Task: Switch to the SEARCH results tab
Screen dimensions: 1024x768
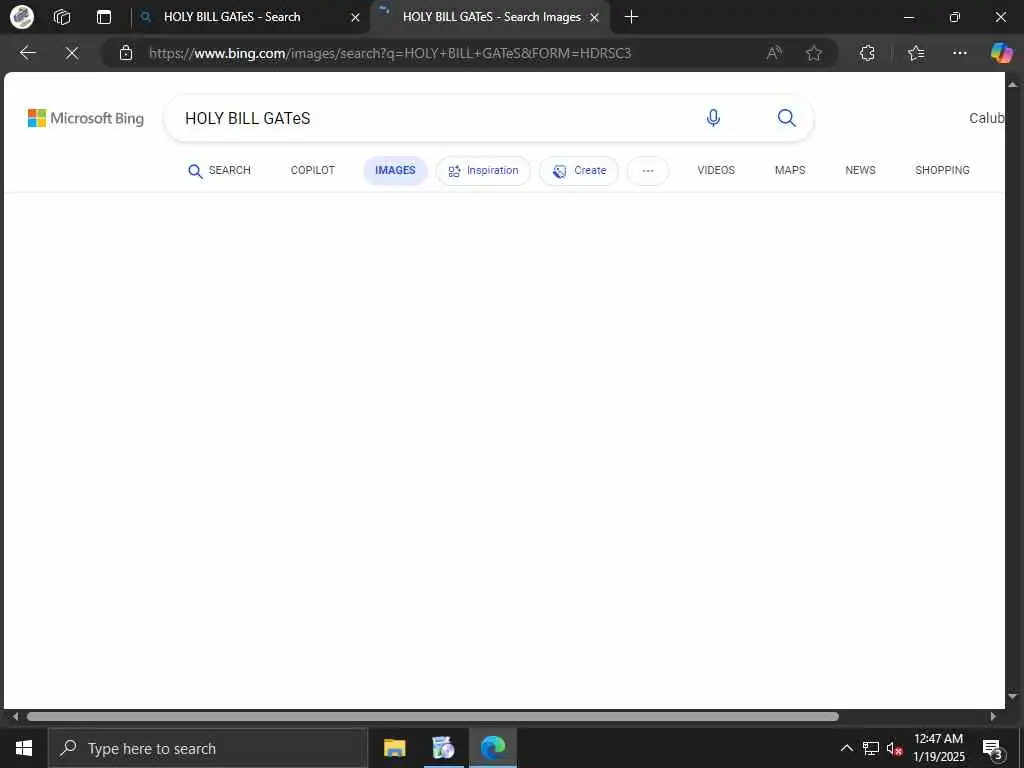Action: click(x=219, y=170)
